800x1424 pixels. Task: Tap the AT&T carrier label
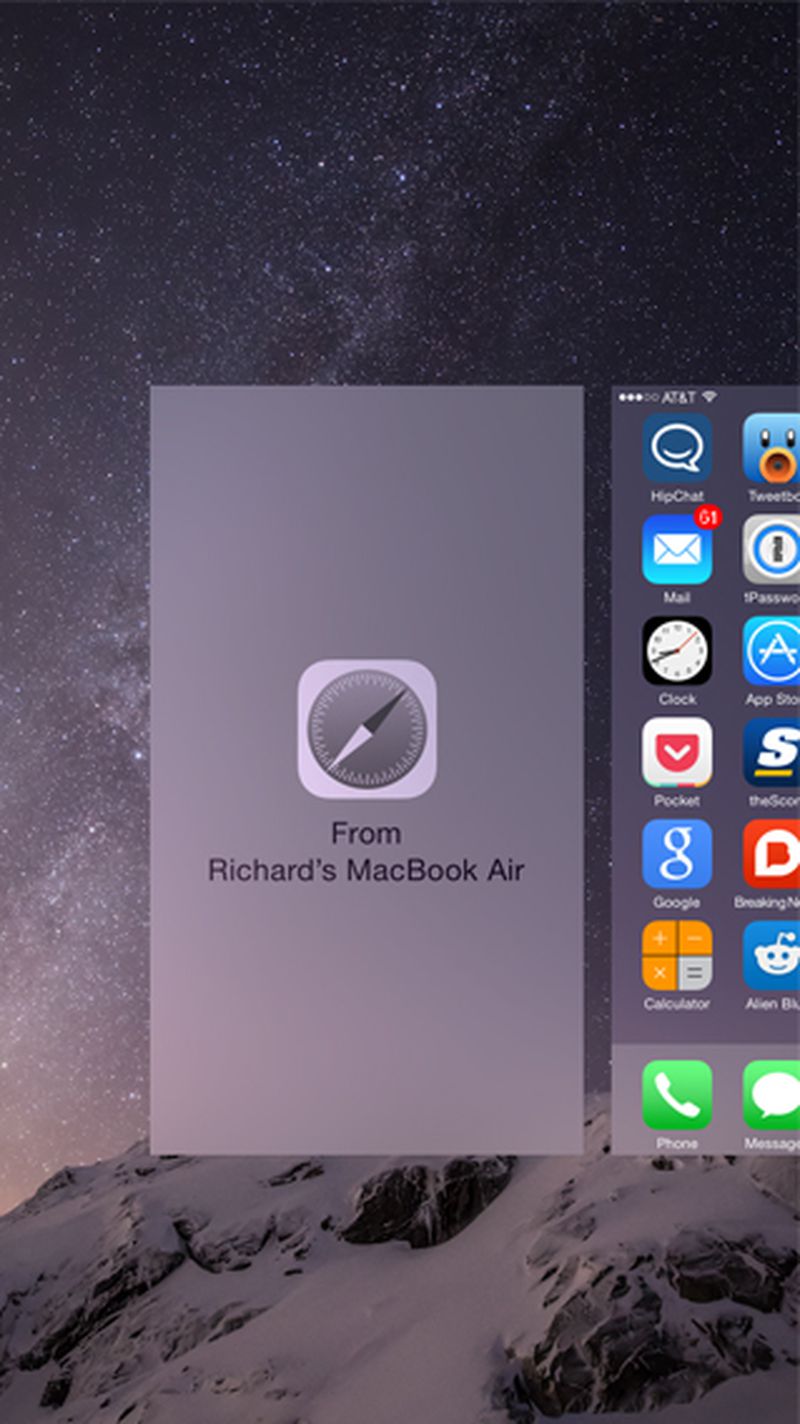click(x=678, y=397)
